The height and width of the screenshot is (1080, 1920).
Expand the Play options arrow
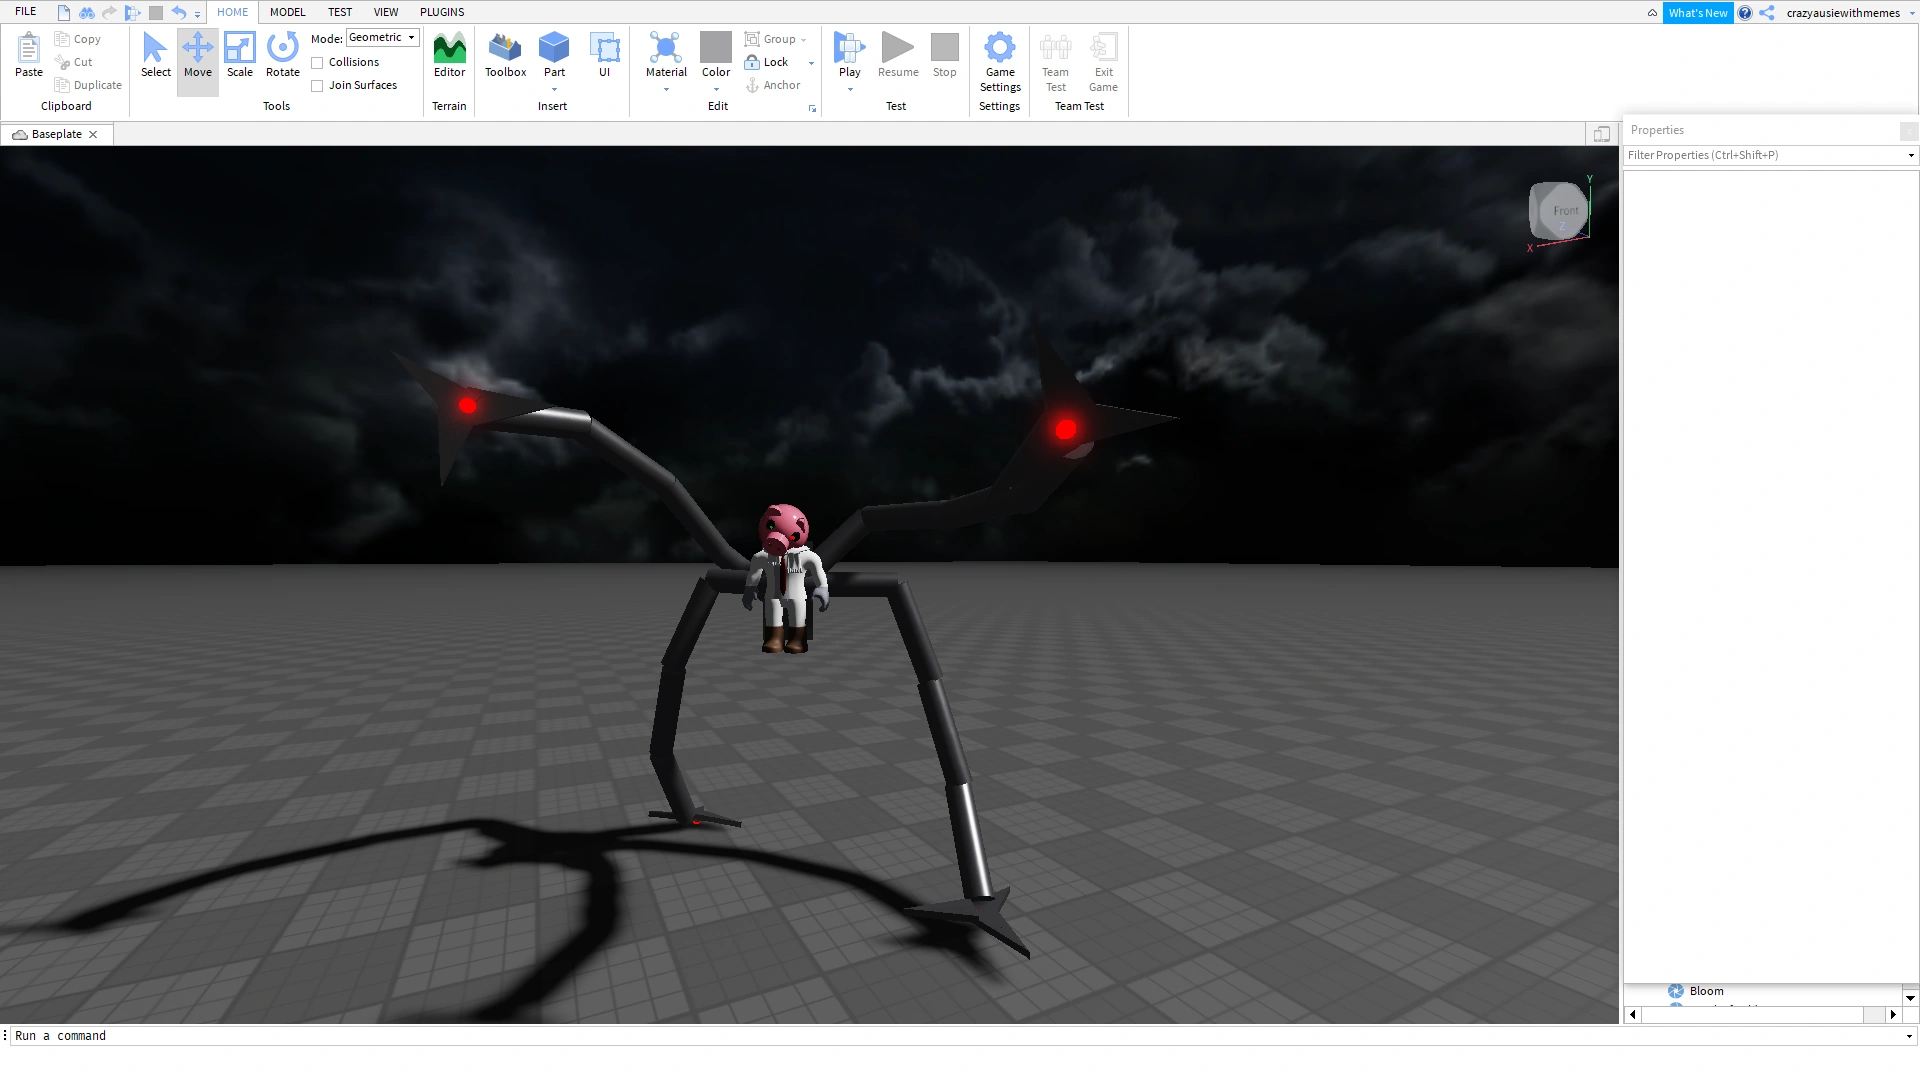[x=850, y=90]
